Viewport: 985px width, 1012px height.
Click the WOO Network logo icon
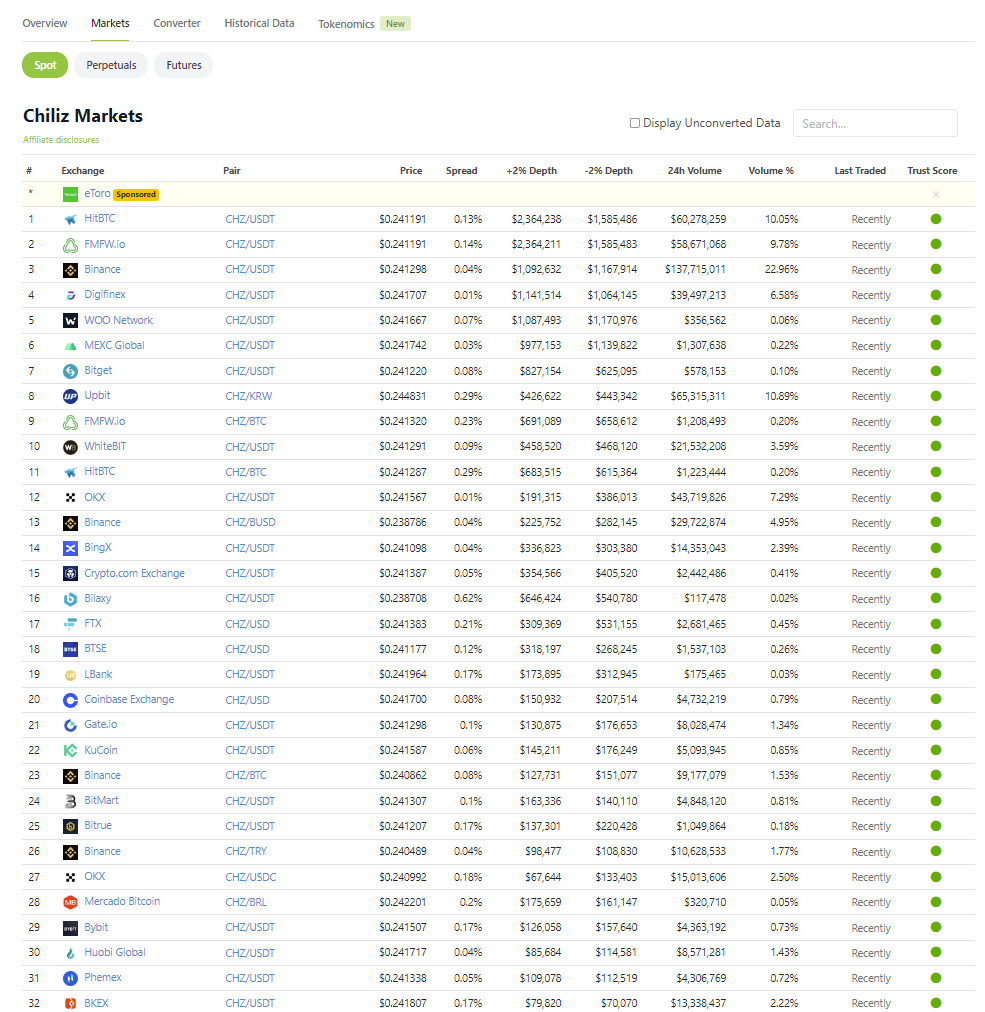[x=70, y=321]
